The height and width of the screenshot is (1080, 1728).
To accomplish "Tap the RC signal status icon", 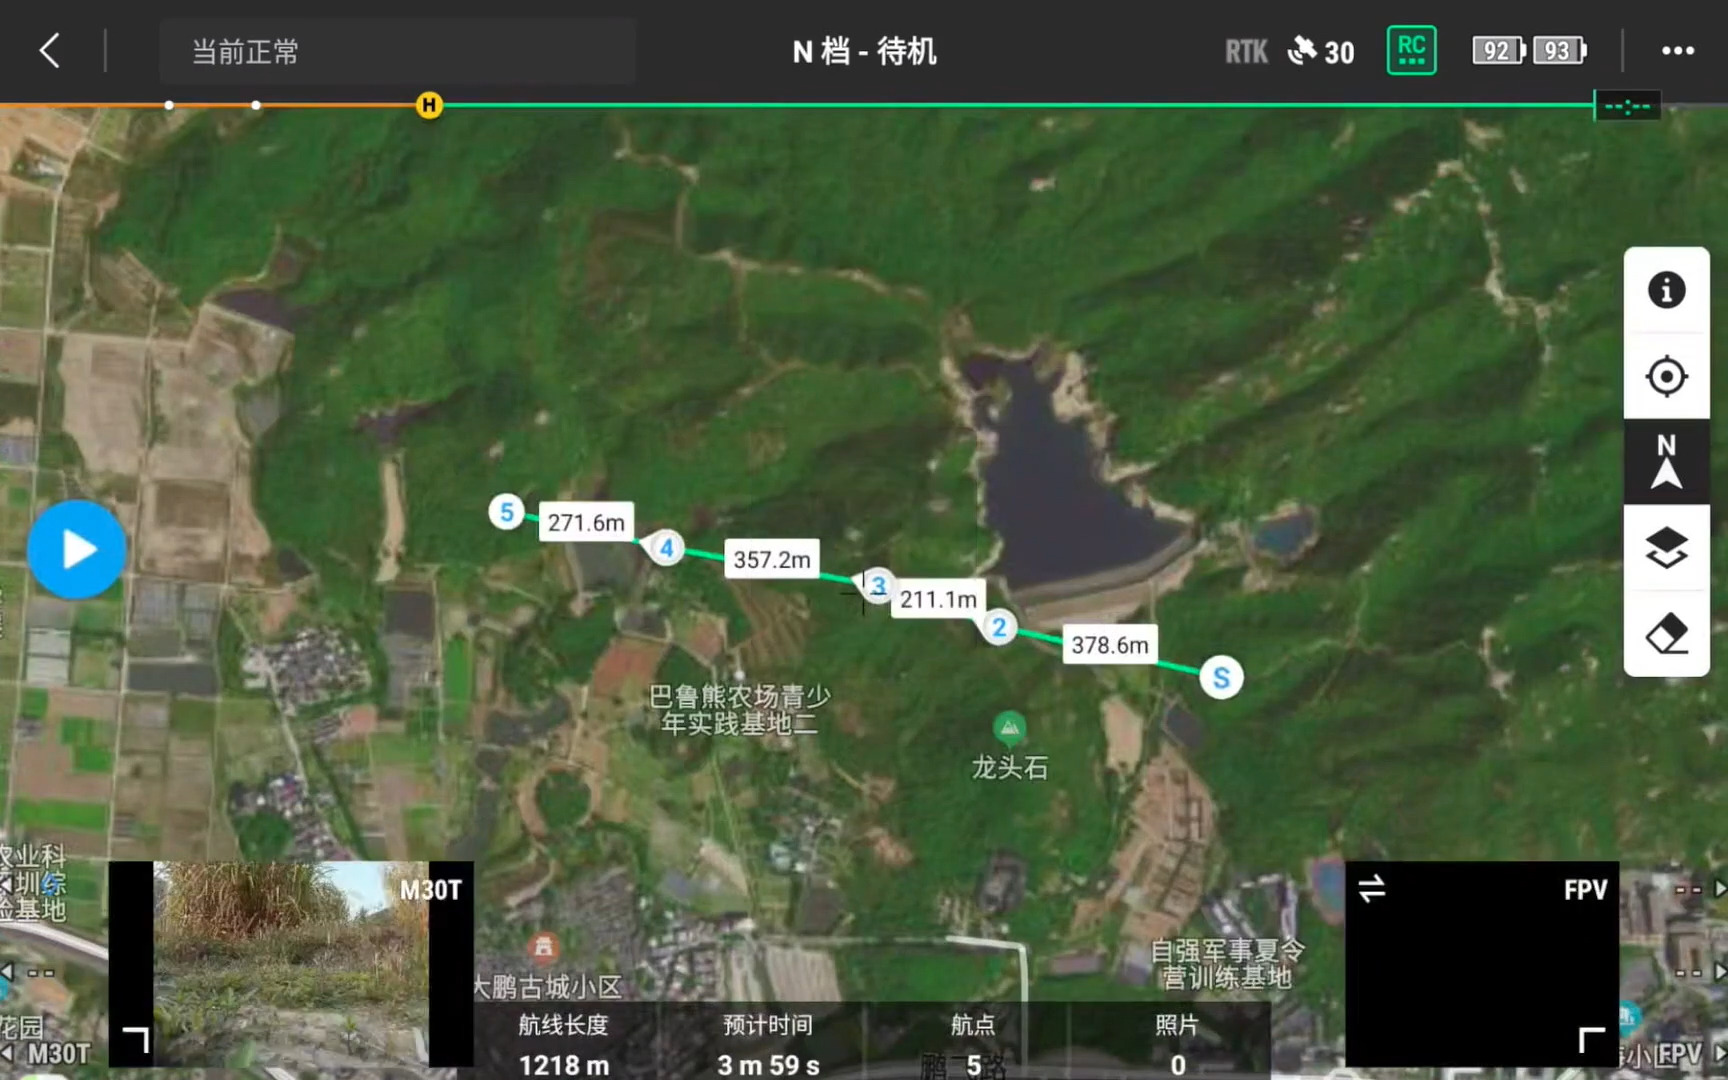I will coord(1411,50).
